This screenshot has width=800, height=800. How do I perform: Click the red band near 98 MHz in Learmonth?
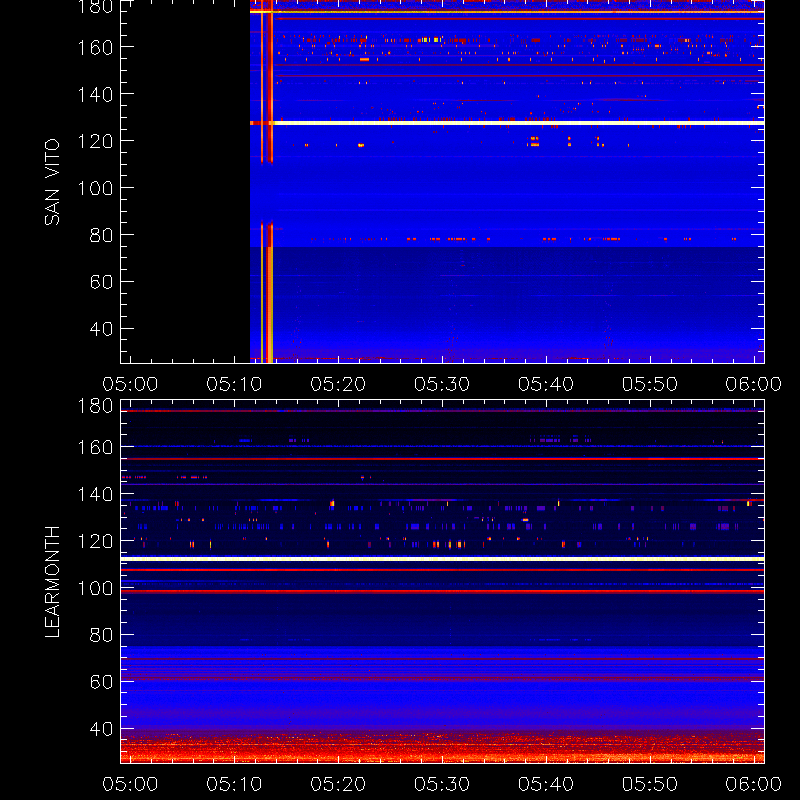click(442, 591)
